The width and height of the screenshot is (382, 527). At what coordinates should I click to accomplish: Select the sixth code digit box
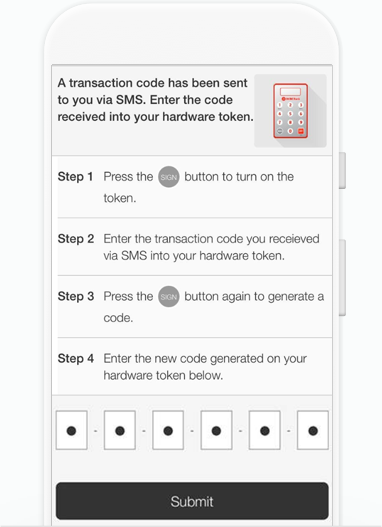(x=313, y=430)
